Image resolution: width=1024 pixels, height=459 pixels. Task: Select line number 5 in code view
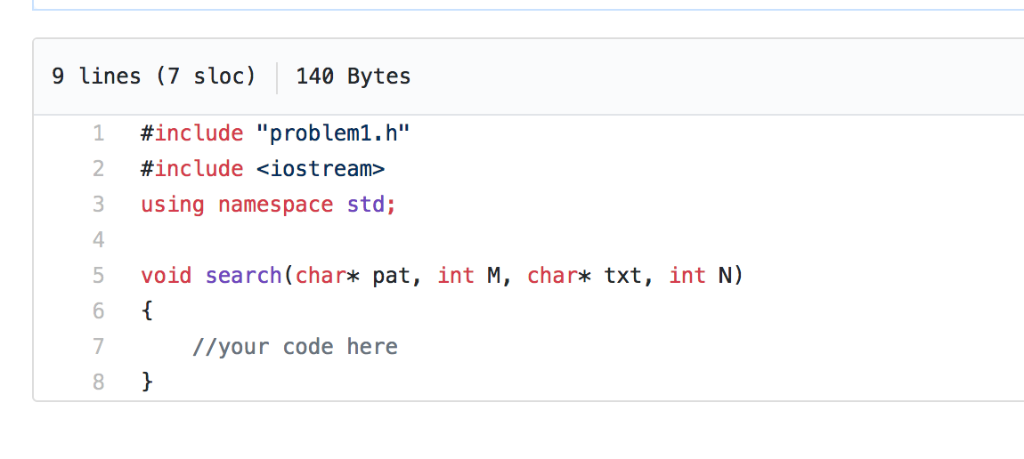click(99, 276)
